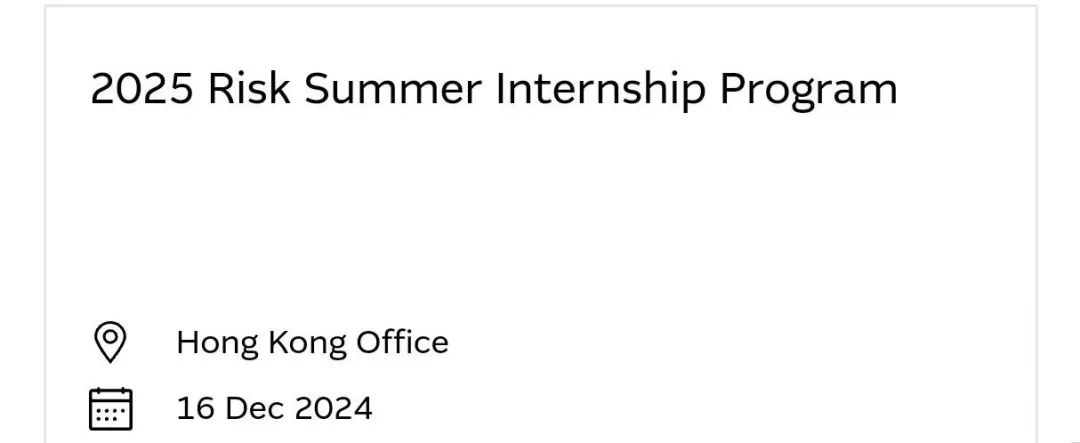The height and width of the screenshot is (443, 1080).
Task: Click the word "Internship" in the title
Action: [x=602, y=90]
